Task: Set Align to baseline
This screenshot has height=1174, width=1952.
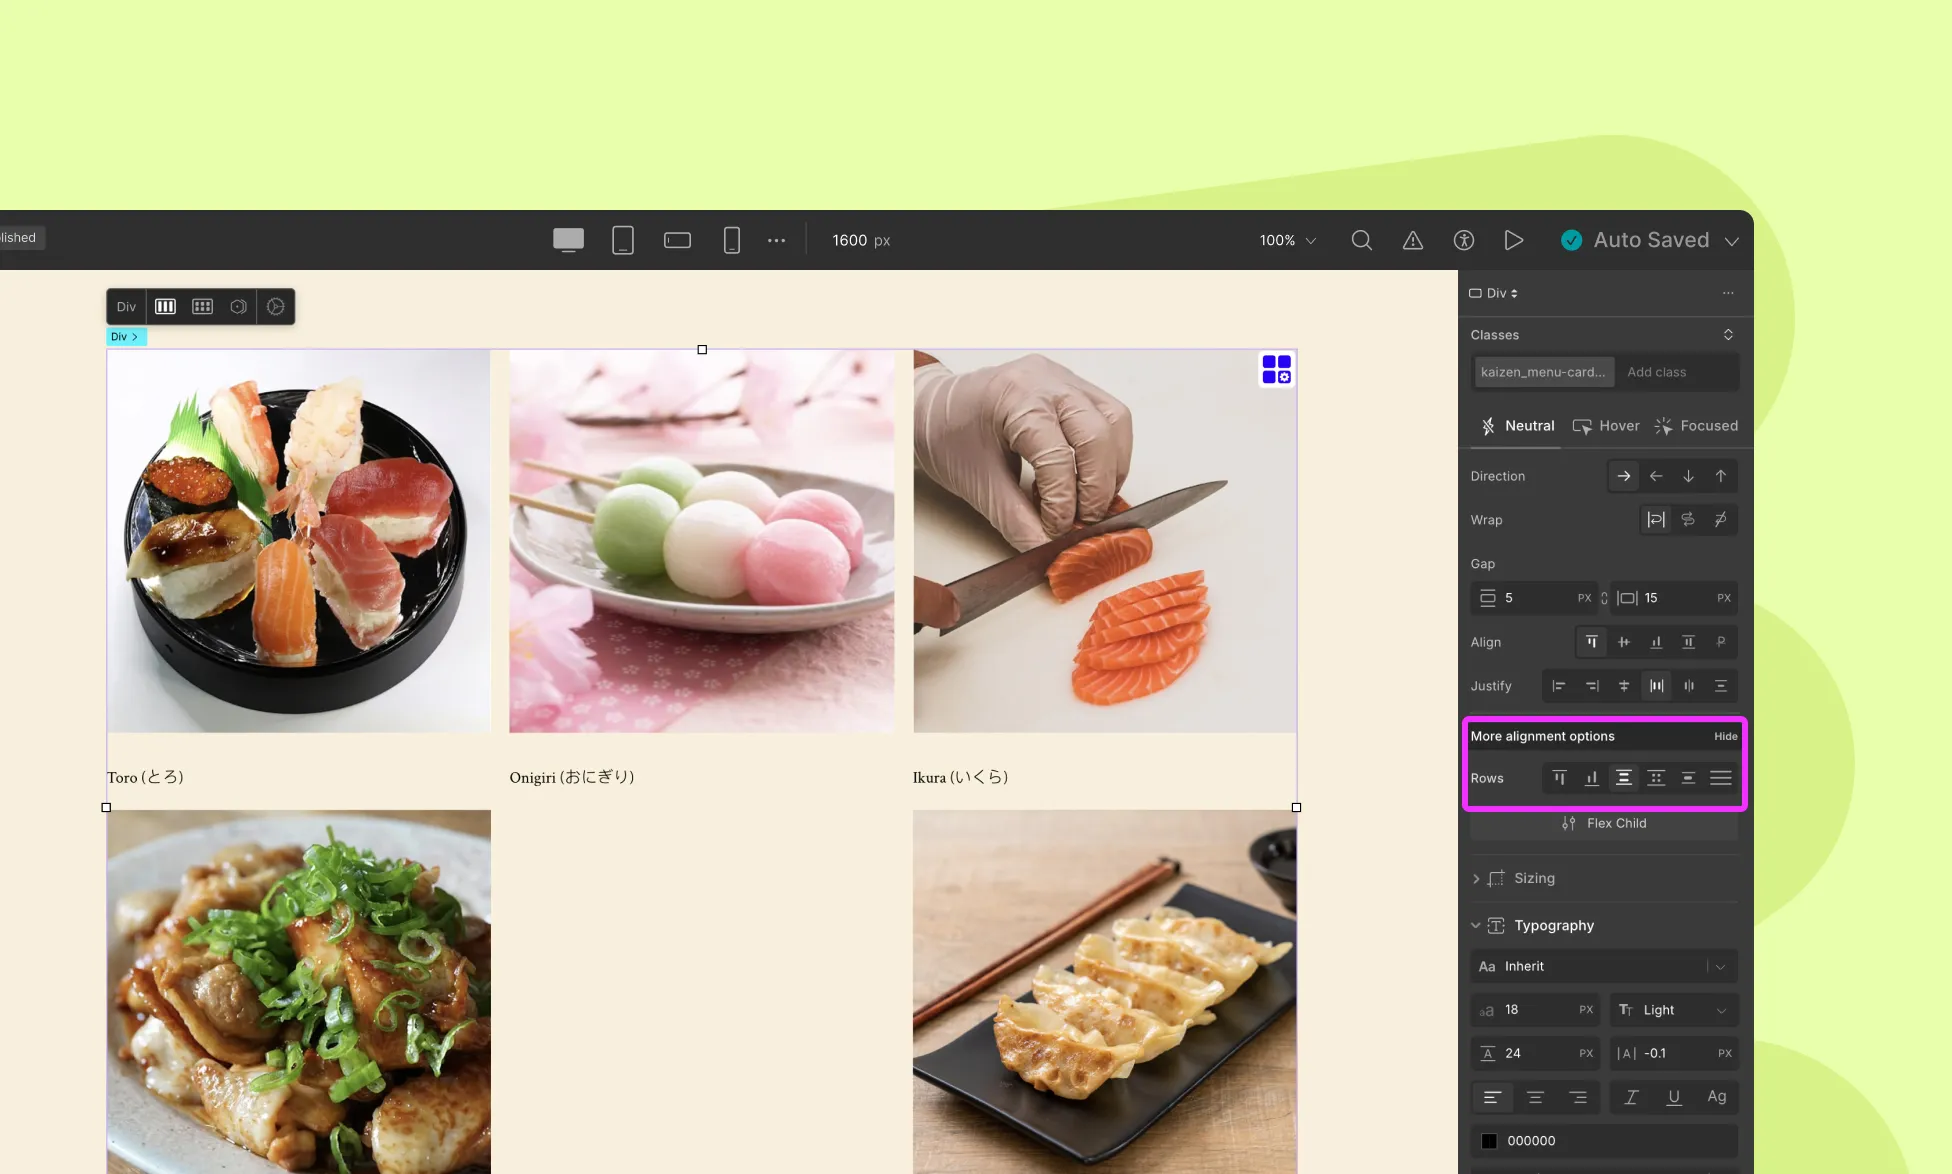Action: point(1721,642)
